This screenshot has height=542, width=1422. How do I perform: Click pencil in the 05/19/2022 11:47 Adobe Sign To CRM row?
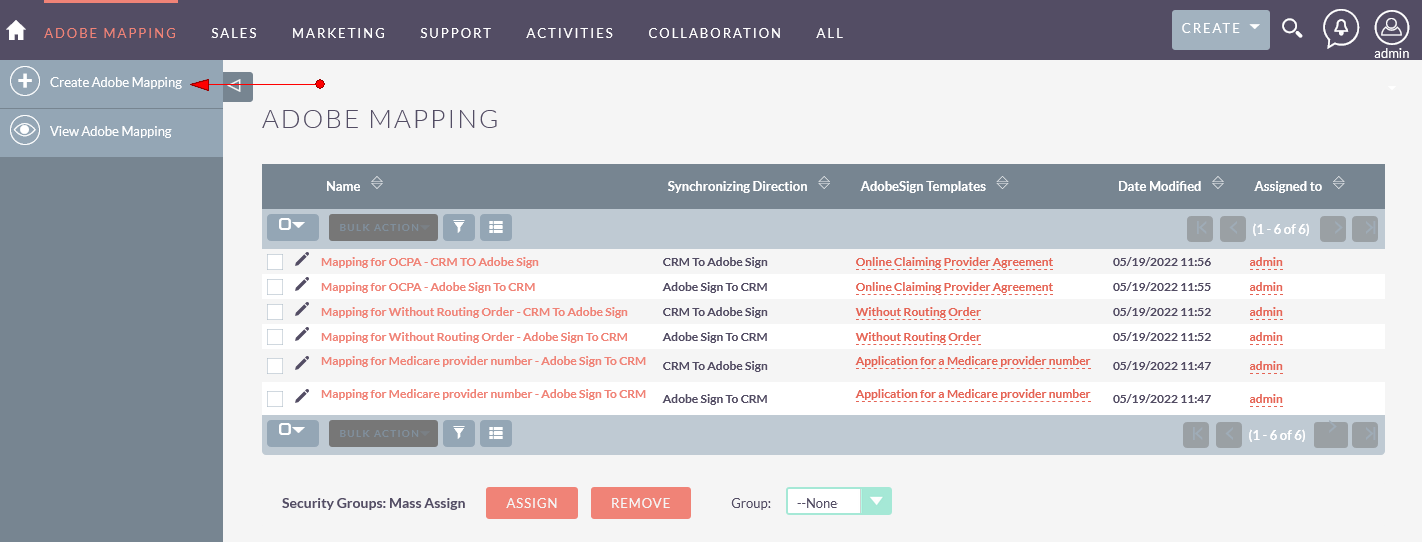tap(302, 396)
